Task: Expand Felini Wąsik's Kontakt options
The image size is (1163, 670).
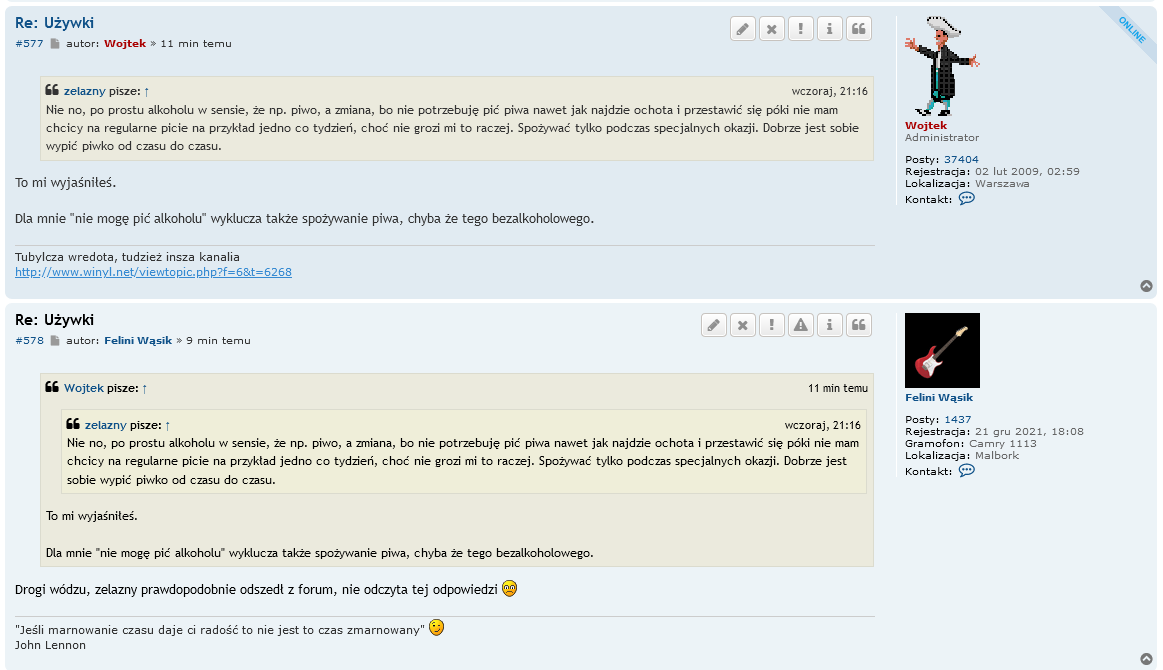Action: [966, 471]
